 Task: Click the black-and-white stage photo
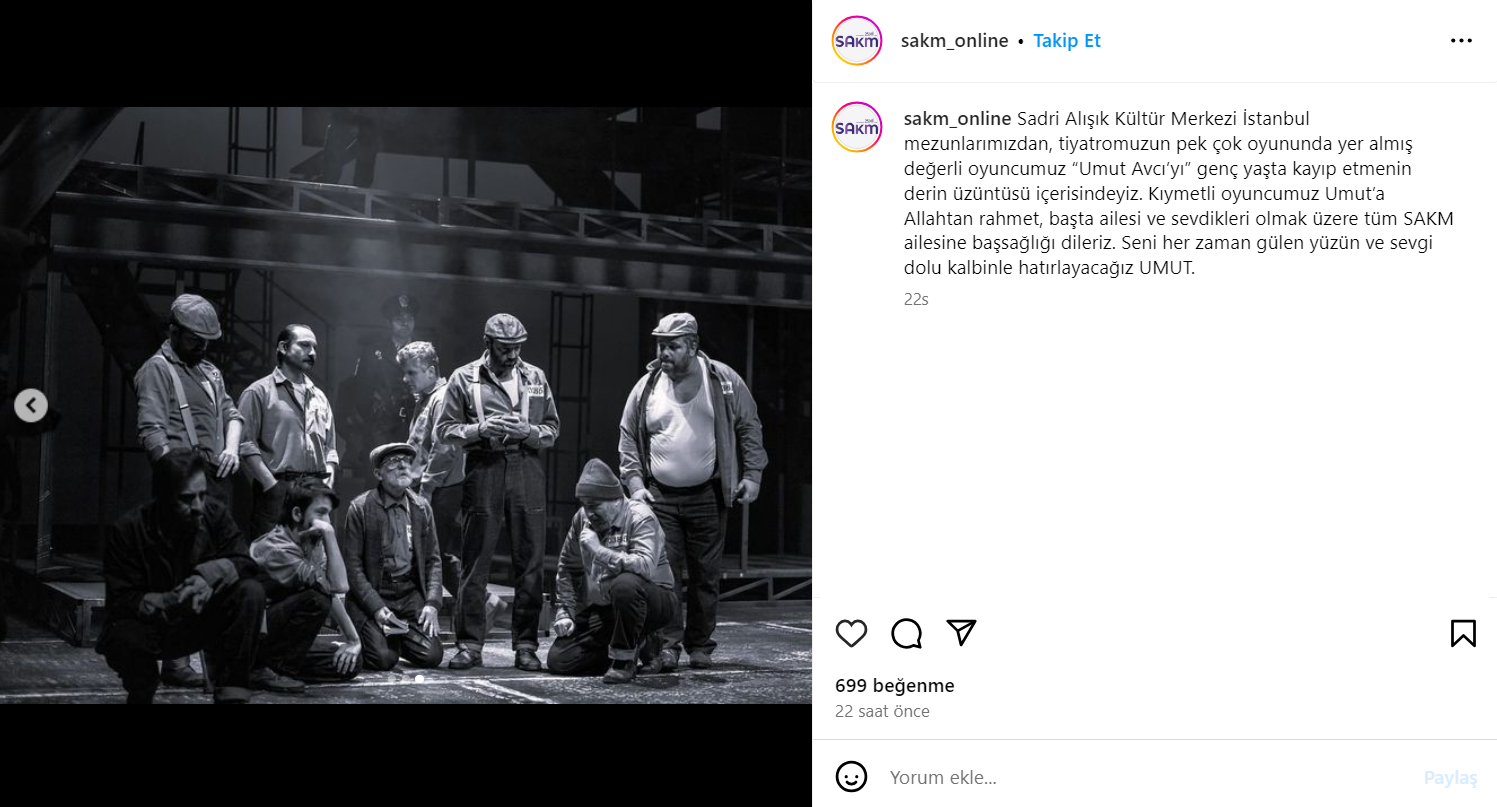coord(406,405)
